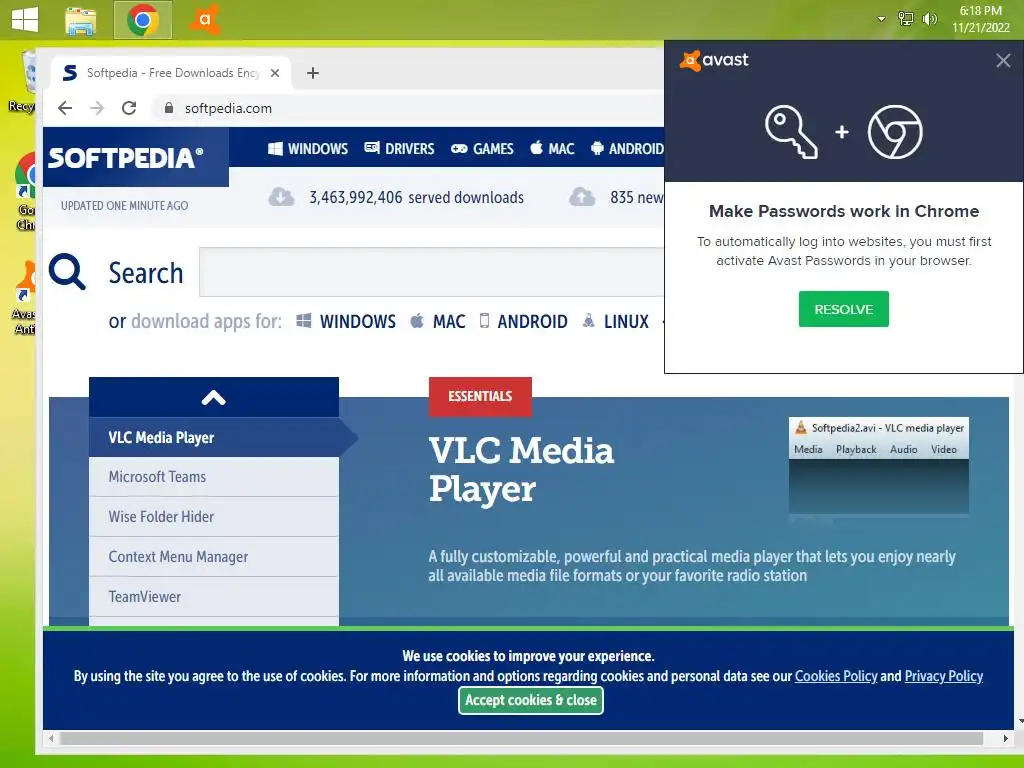1024x768 pixels.
Task: Click the Chrome outline icon in Avast popup
Action: tap(895, 132)
